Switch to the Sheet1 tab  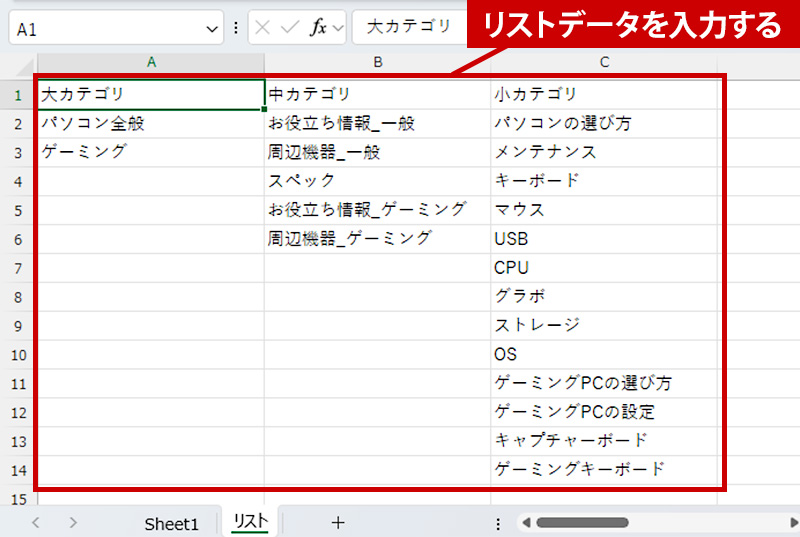(x=171, y=523)
